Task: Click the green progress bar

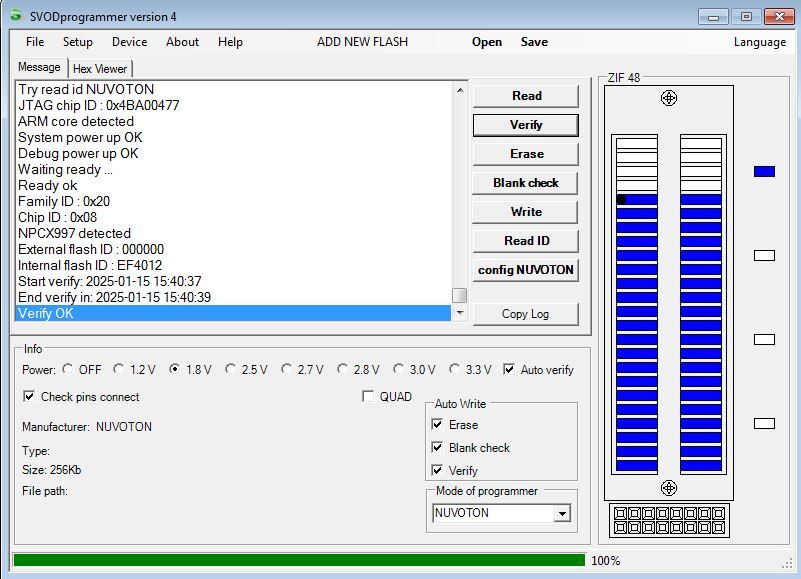Action: [298, 560]
